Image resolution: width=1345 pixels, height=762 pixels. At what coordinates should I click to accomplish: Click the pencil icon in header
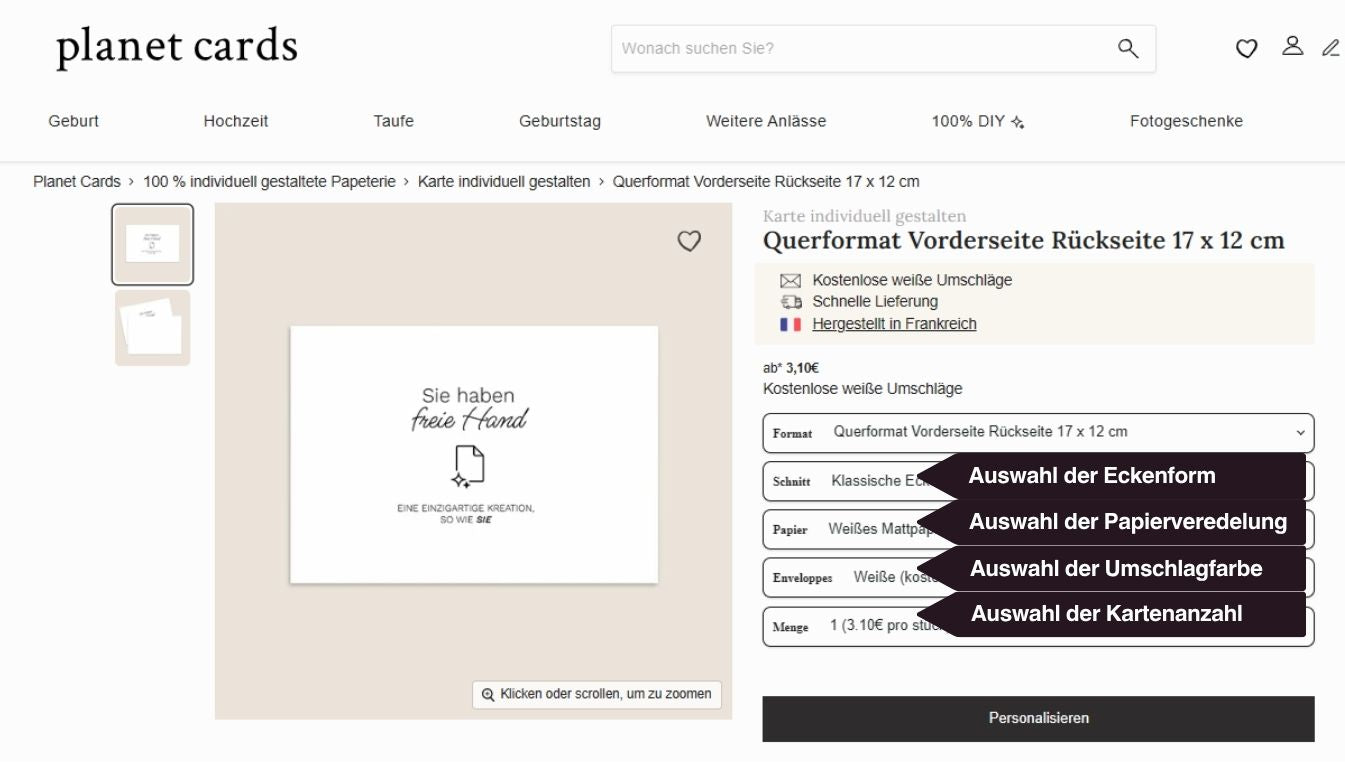tap(1330, 47)
